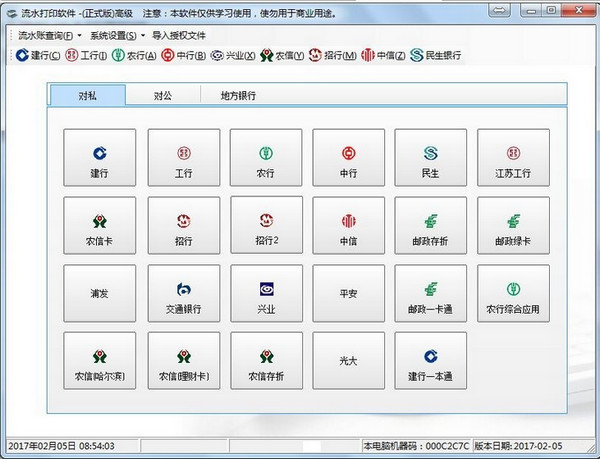
Task: Switch to the 对公 tab
Action: pos(163,95)
